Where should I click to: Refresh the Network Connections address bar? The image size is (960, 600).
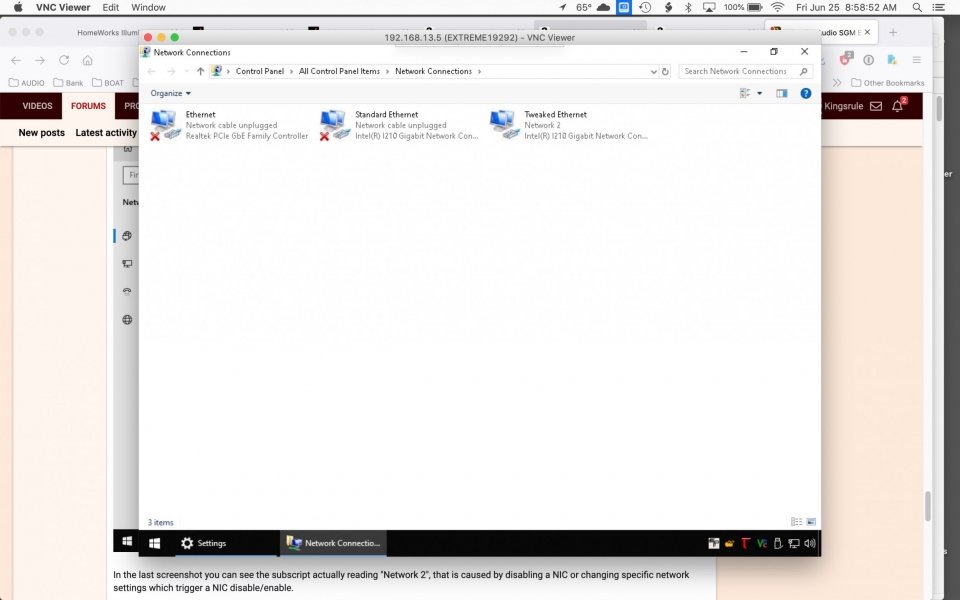tap(666, 72)
